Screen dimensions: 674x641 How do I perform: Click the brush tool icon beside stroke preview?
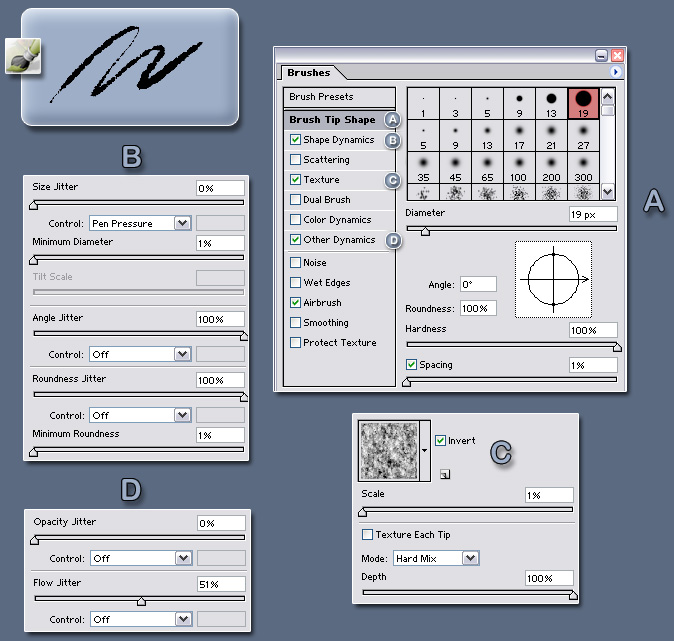21,58
